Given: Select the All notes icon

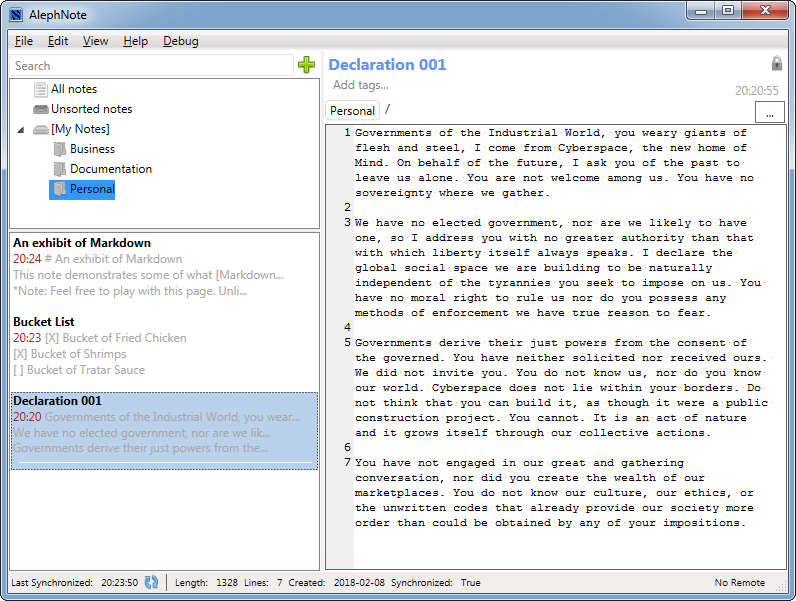Looking at the screenshot, I should [x=40, y=89].
